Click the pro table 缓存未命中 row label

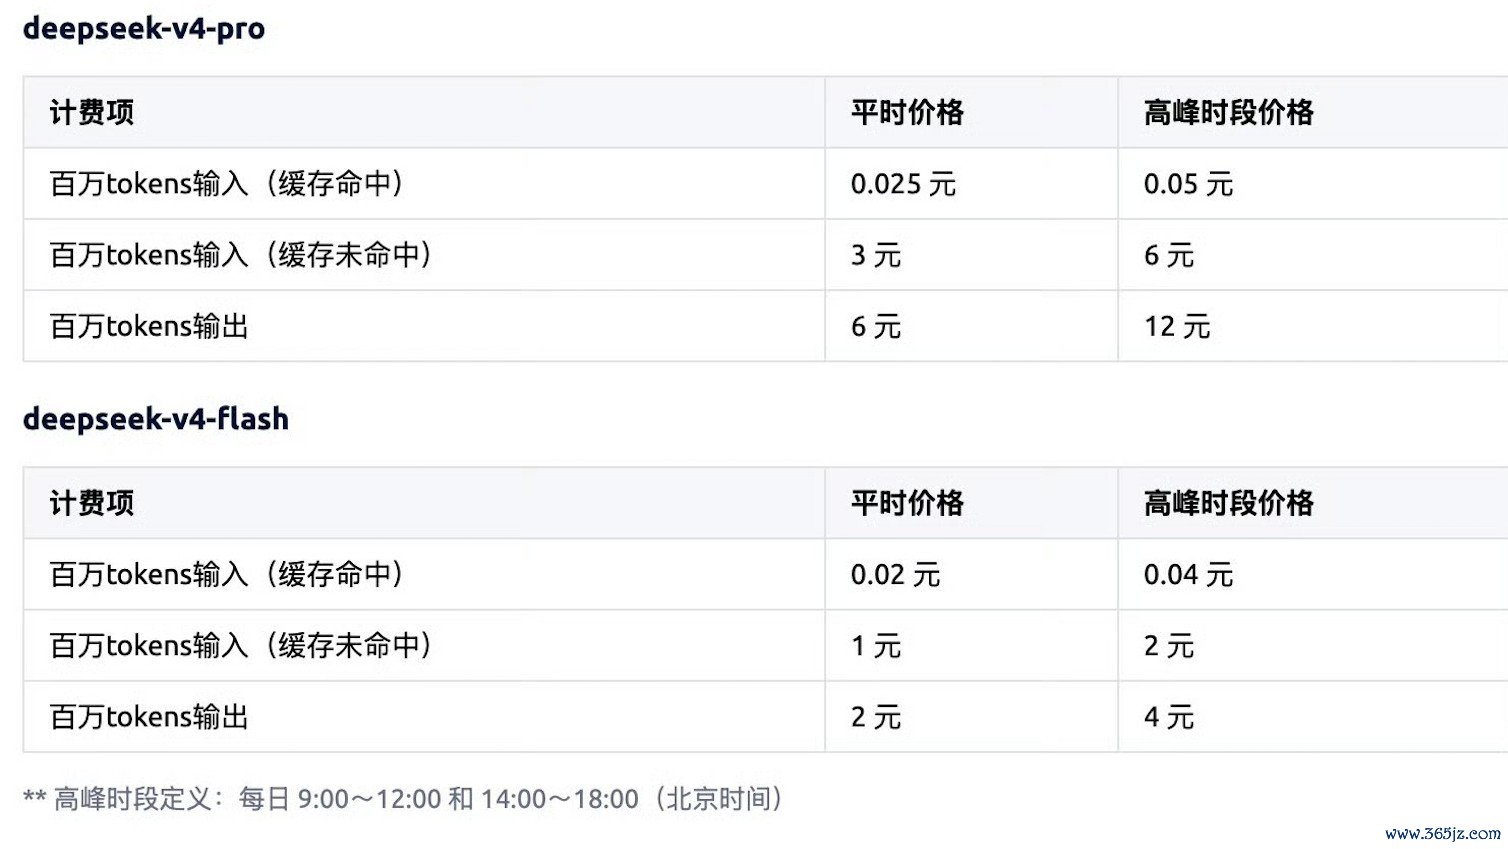pos(241,255)
